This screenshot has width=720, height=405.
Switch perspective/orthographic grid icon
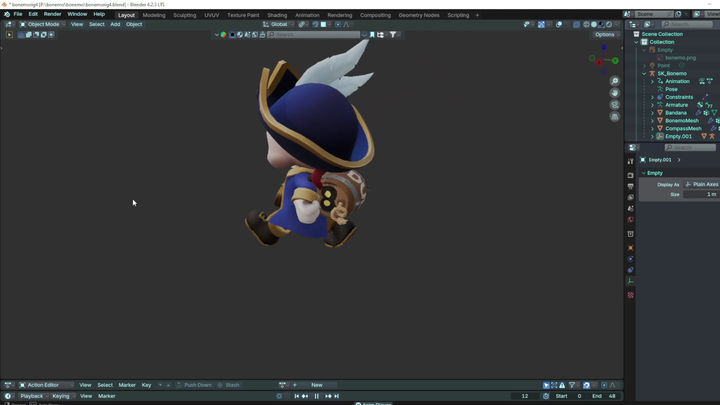pos(615,117)
